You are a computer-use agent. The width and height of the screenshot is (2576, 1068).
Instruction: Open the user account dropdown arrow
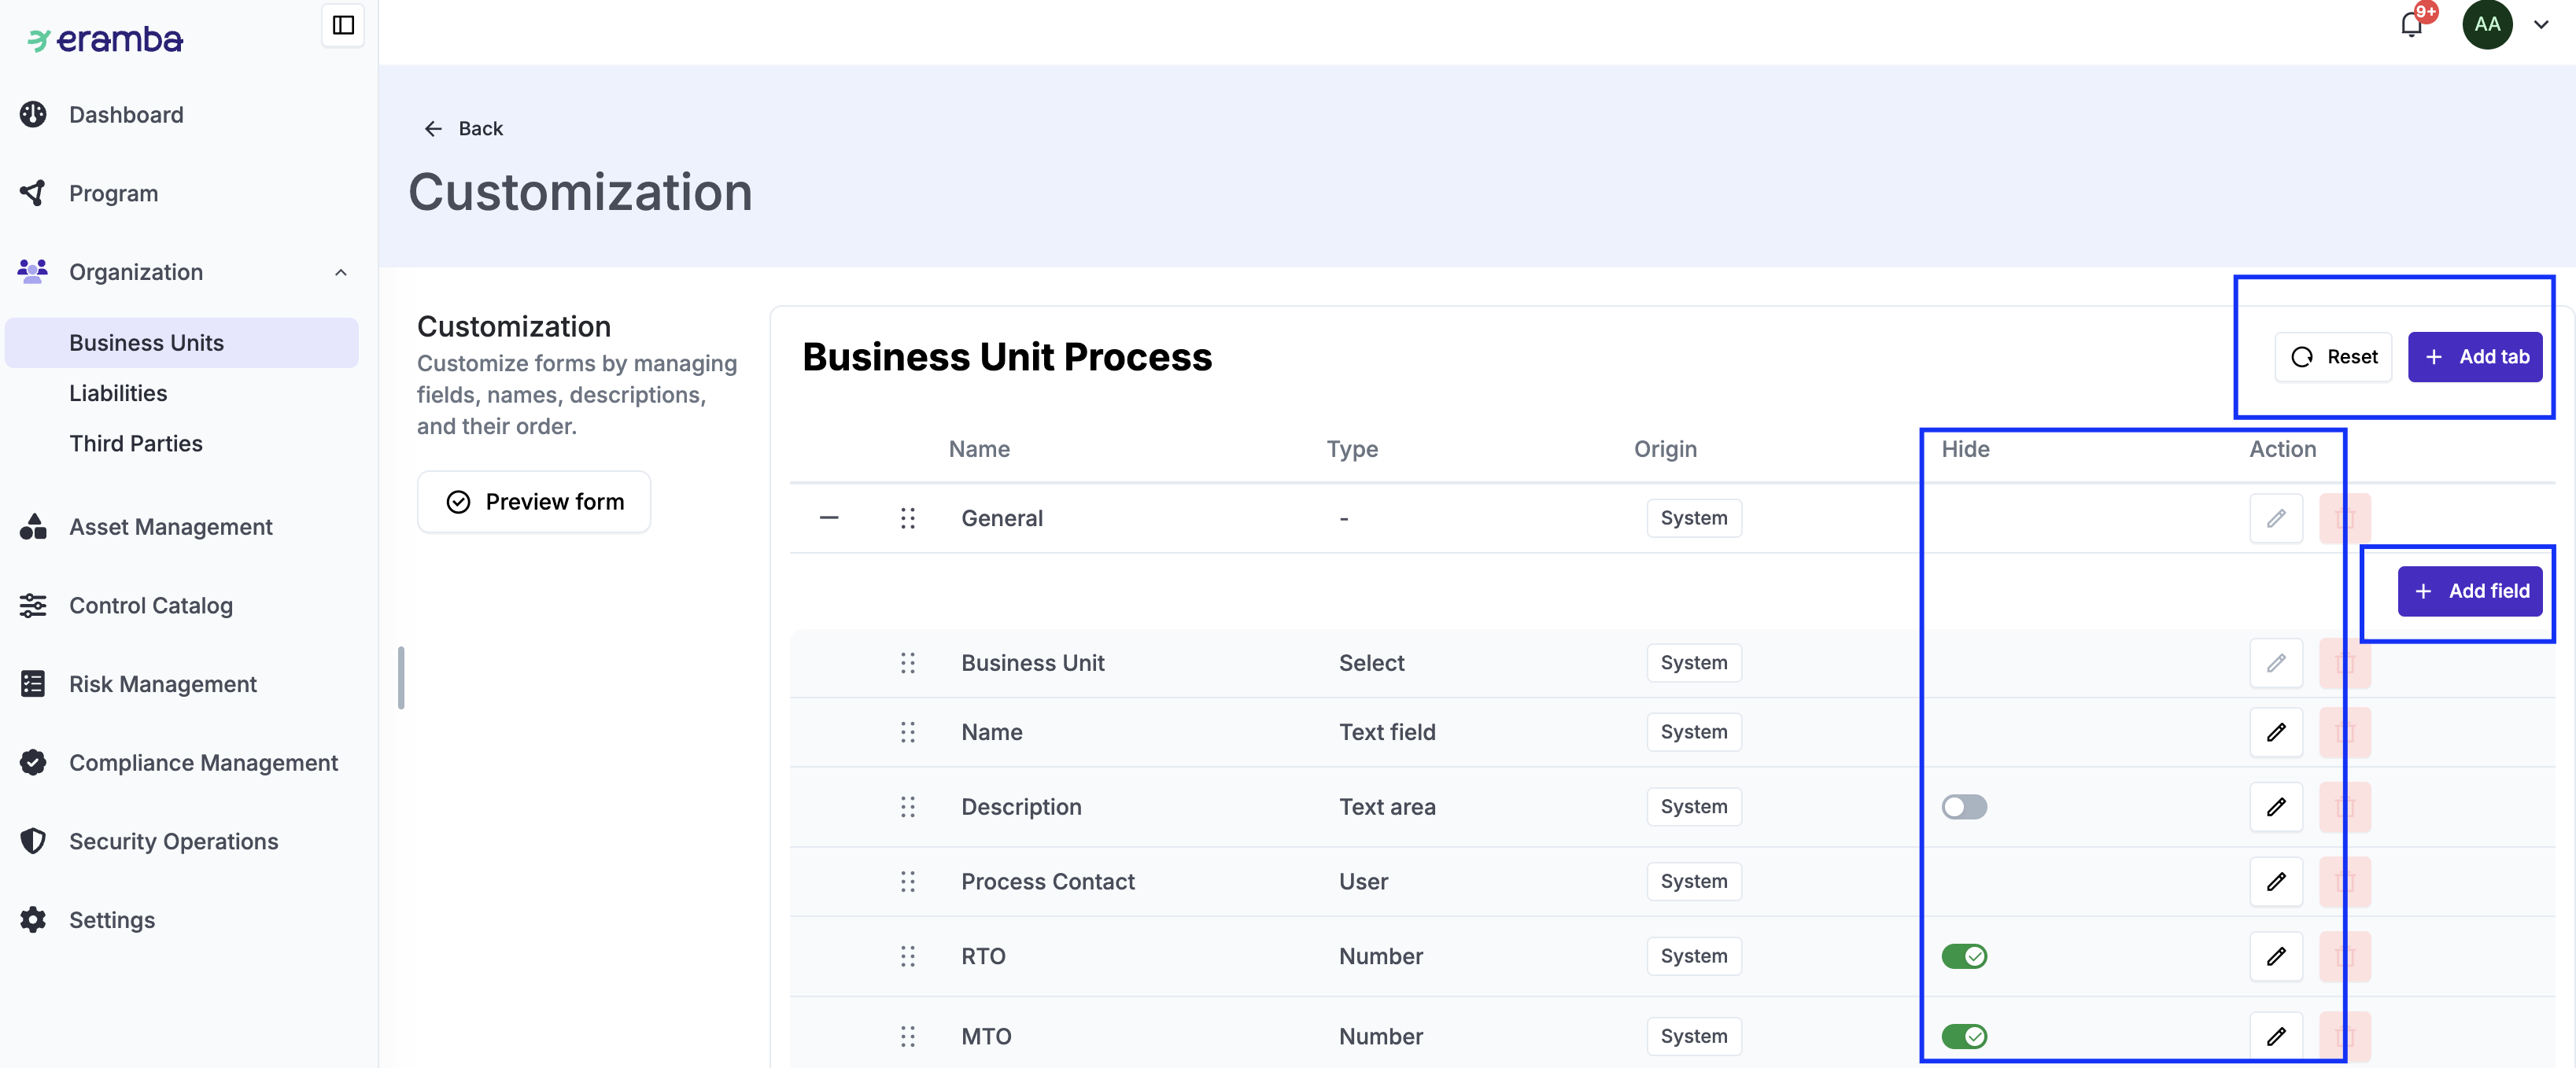tap(2540, 25)
